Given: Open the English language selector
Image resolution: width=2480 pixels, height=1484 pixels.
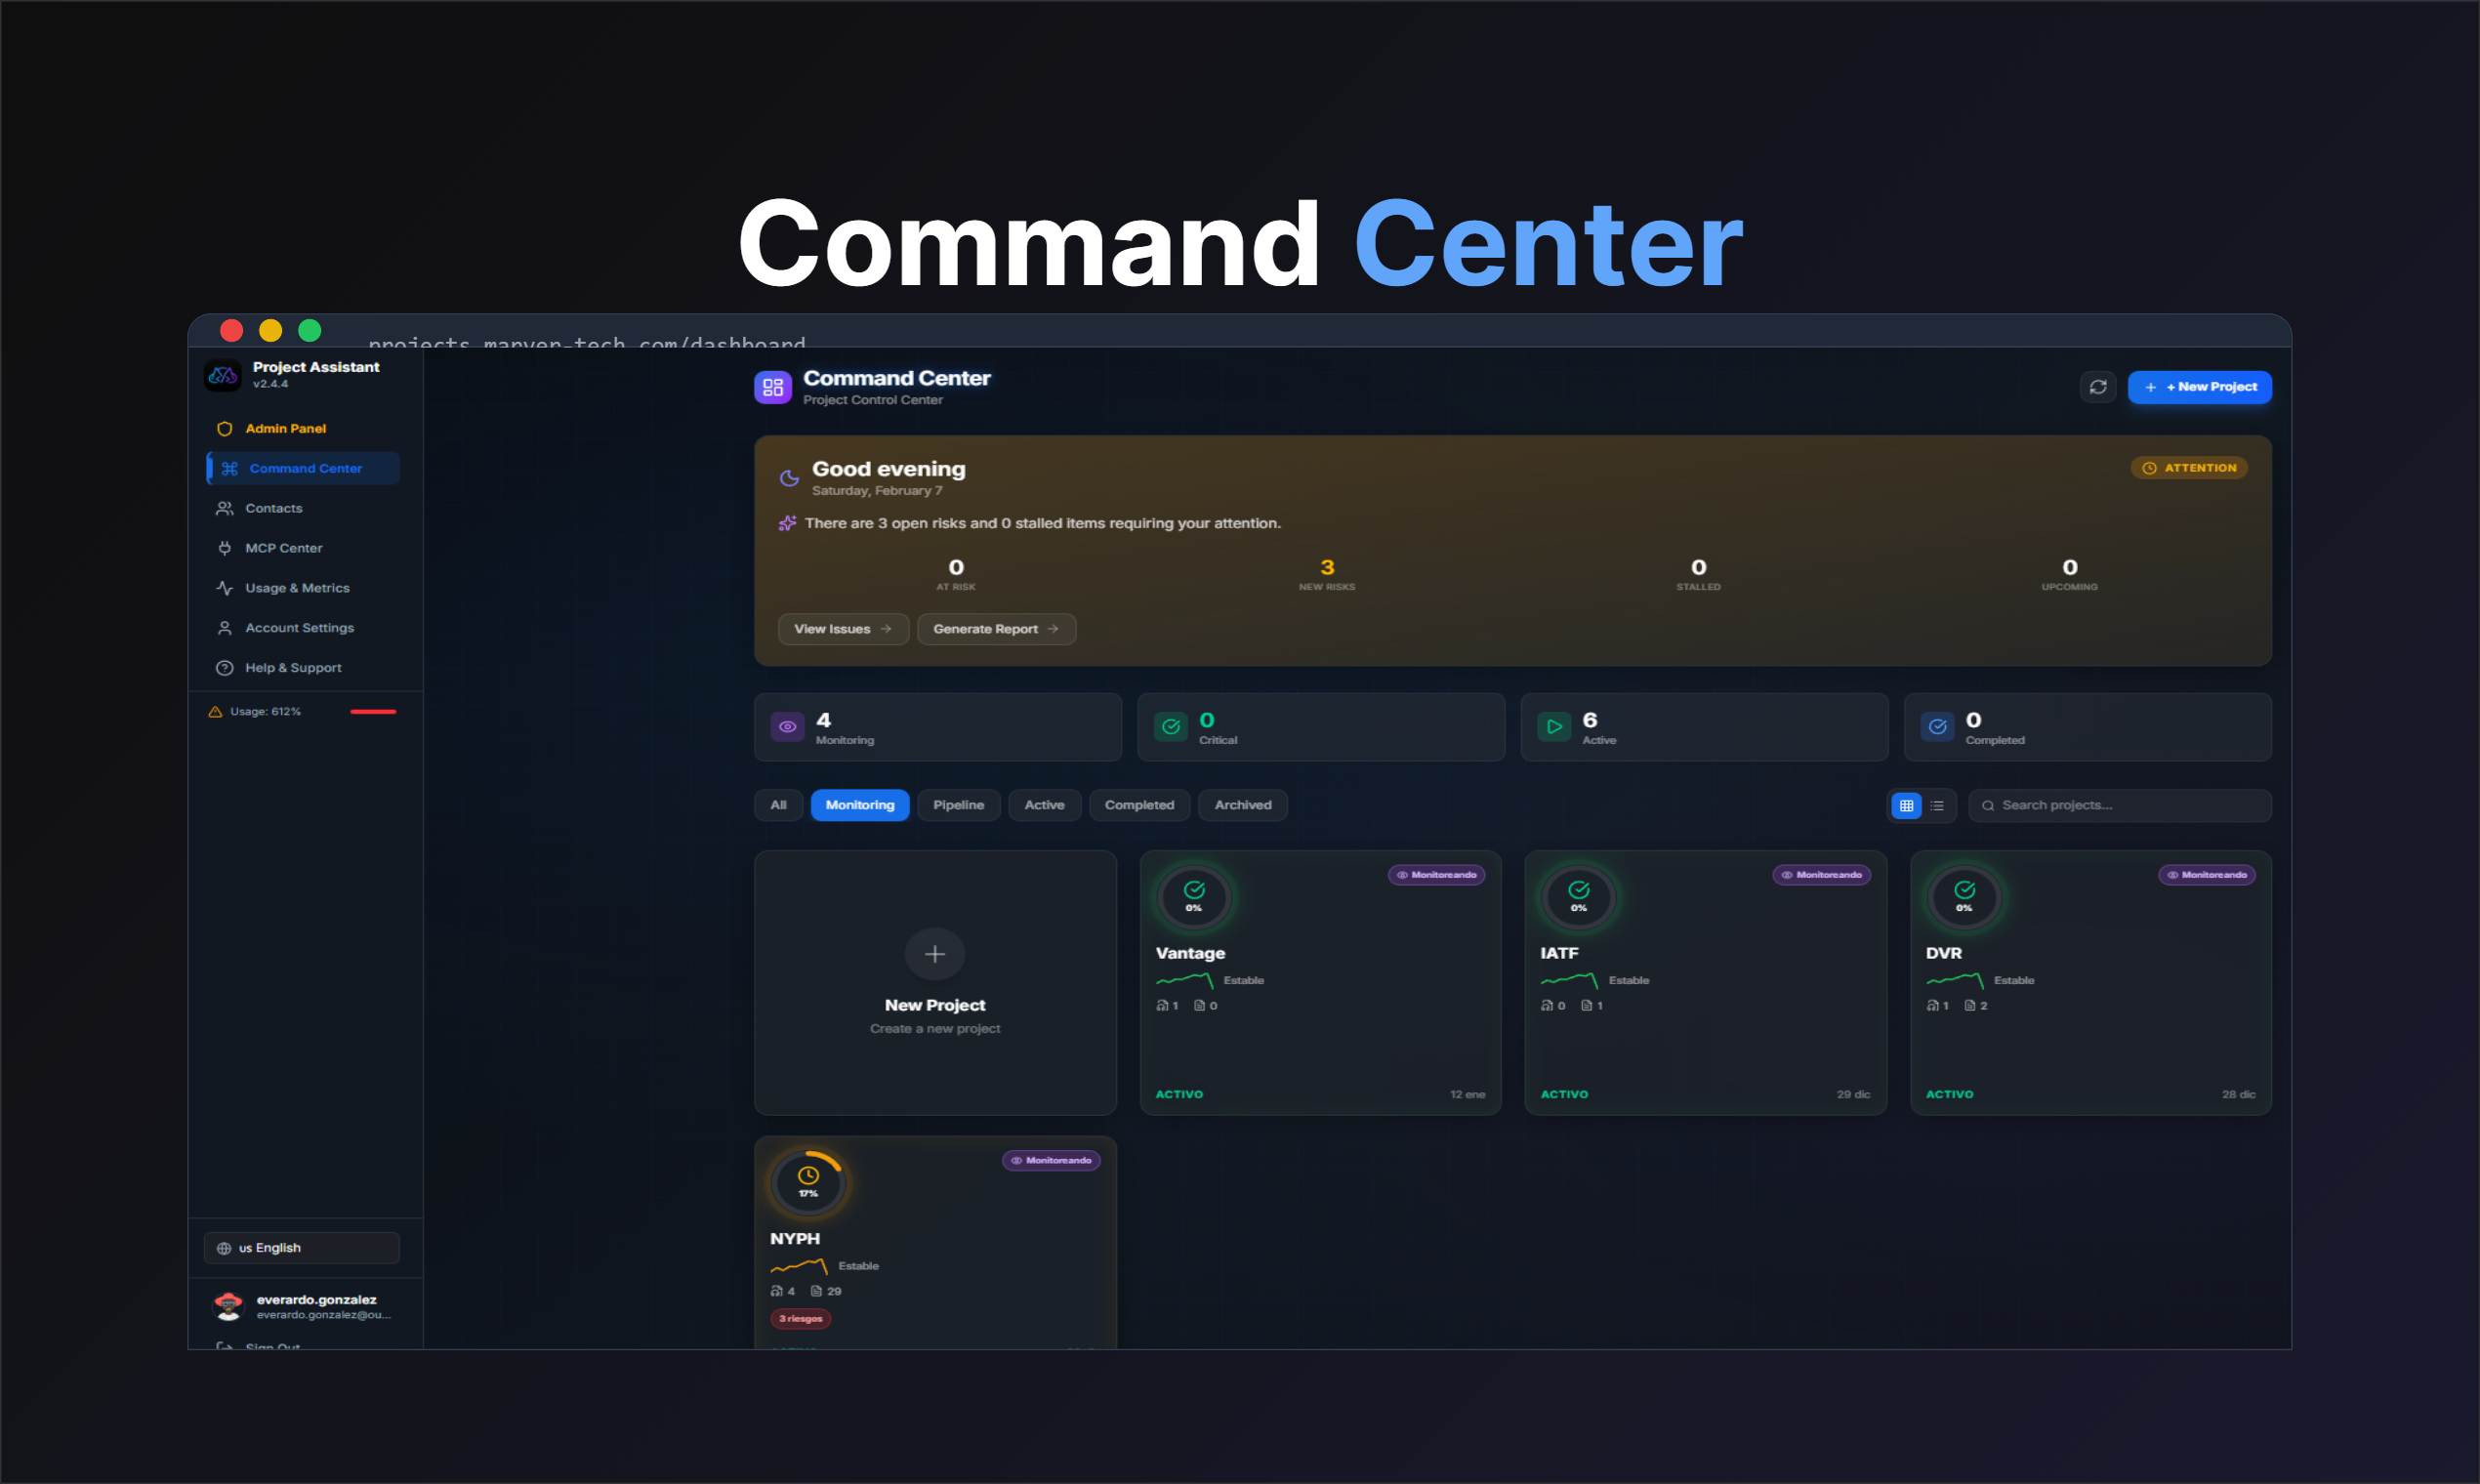Looking at the screenshot, I should tap(301, 1247).
